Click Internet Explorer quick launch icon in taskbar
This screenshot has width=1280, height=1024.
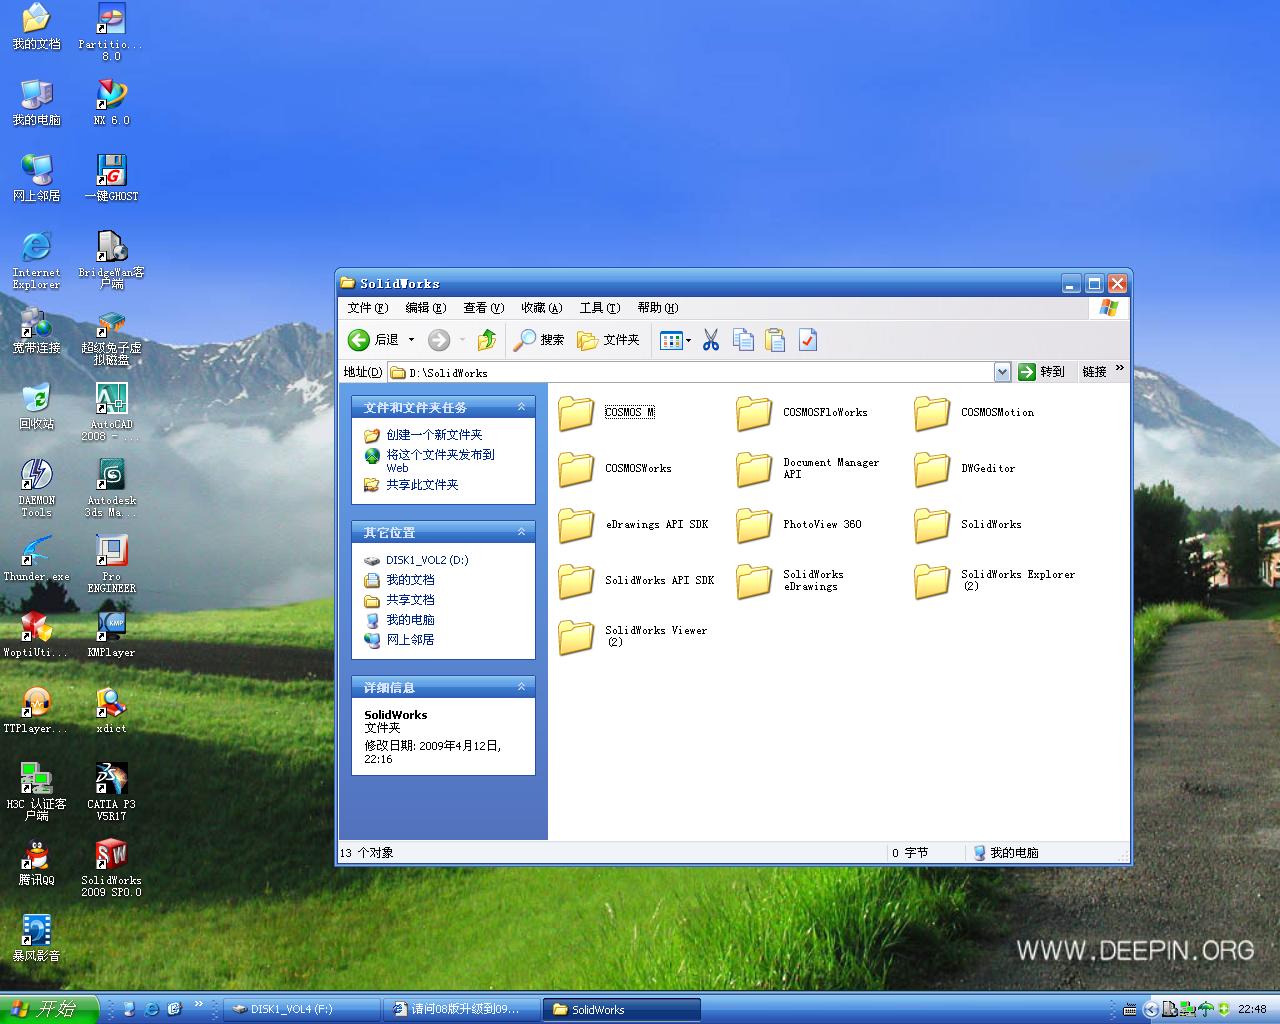pyautogui.click(x=152, y=1009)
